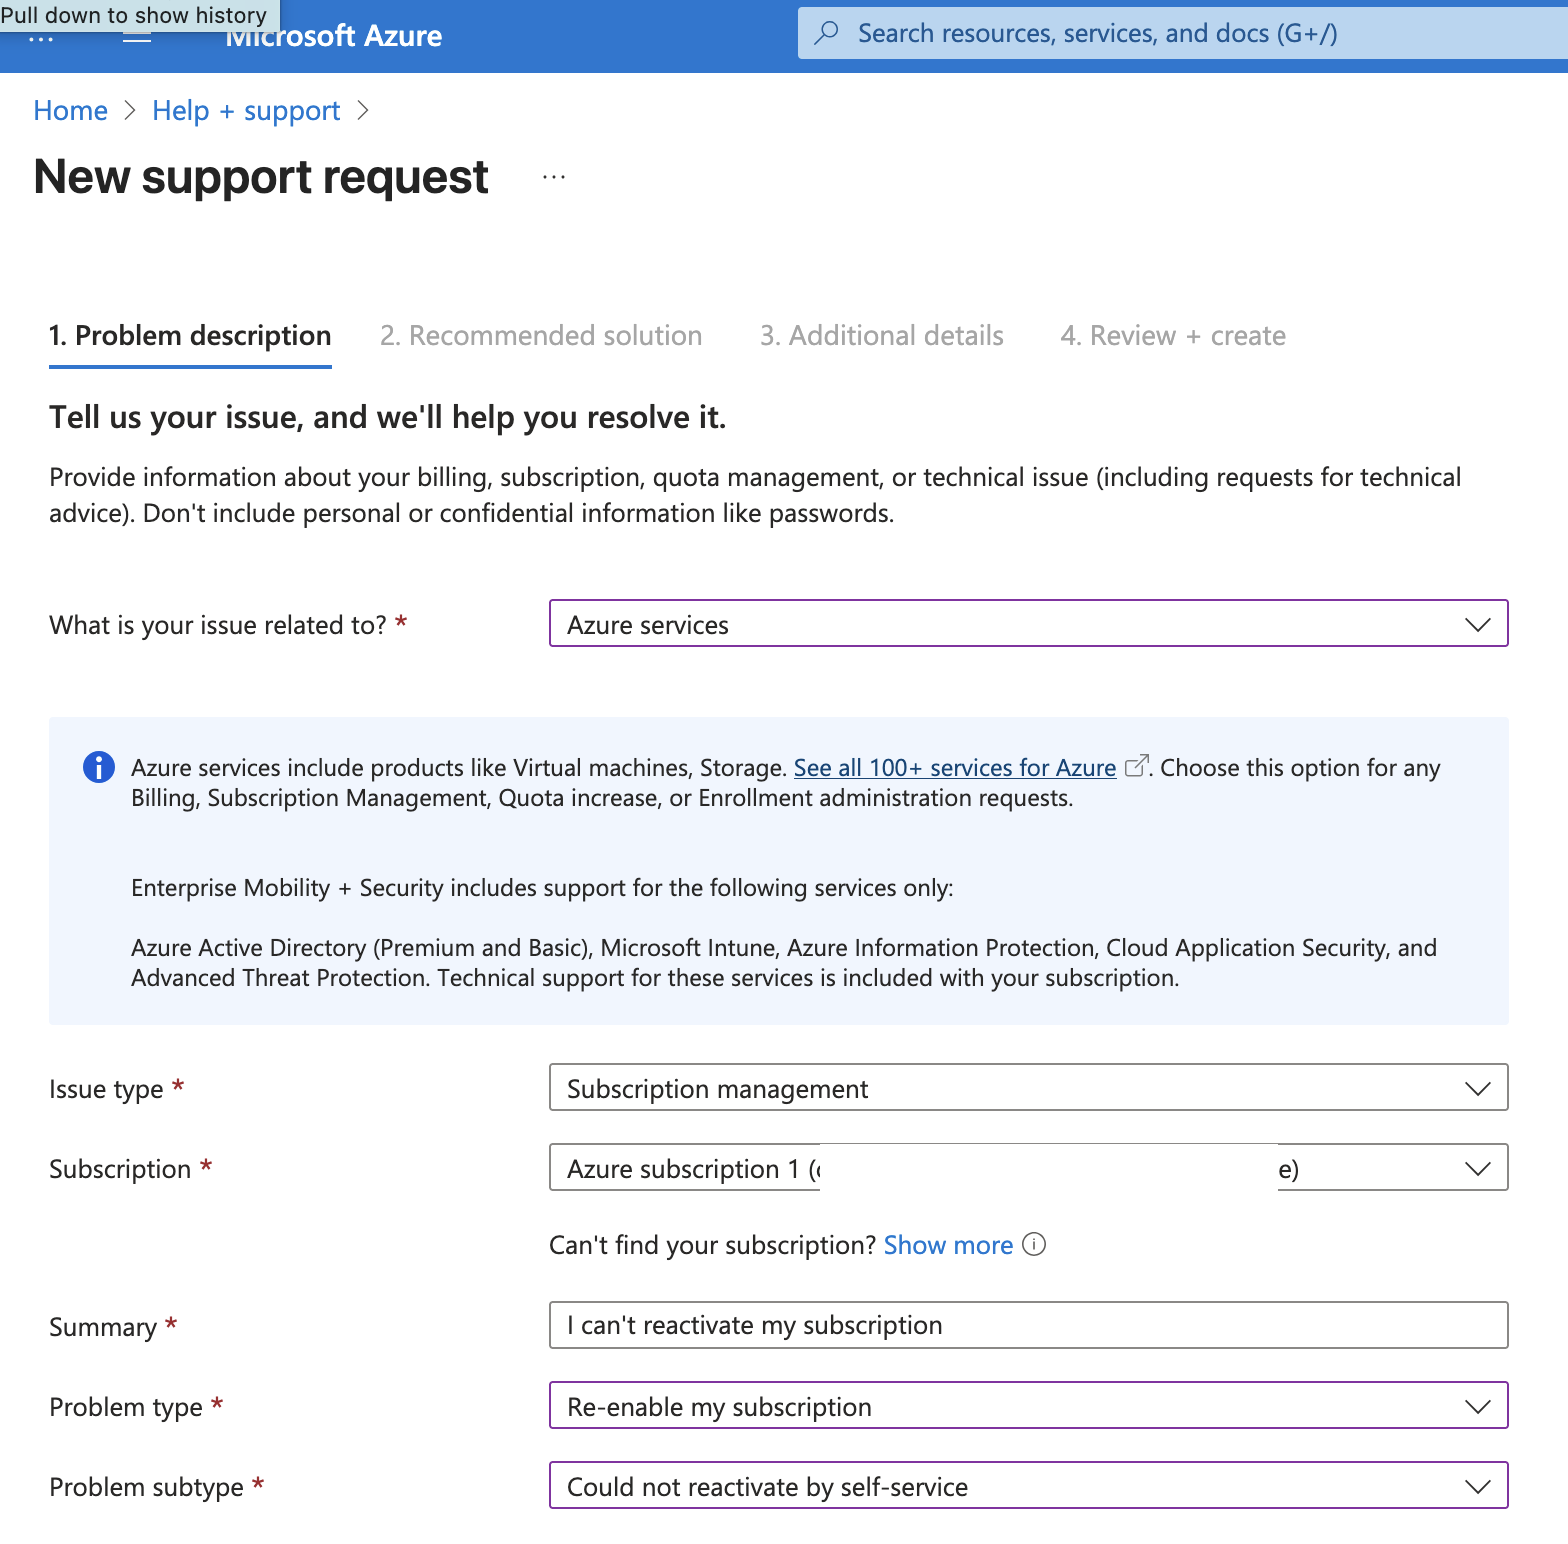Viewport: 1568px width, 1544px height.
Task: Click the blue info icon in the notice
Action: 98,767
